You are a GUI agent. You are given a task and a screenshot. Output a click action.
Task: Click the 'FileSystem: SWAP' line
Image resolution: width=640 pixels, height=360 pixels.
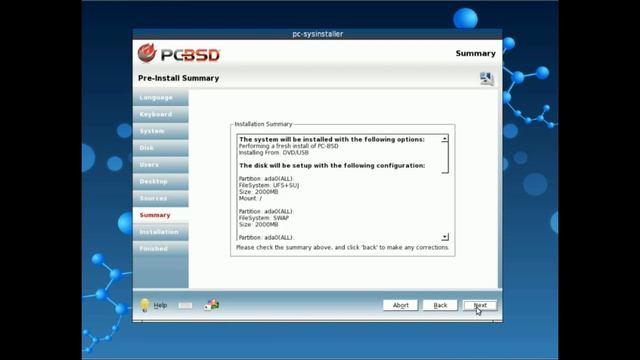(x=264, y=218)
